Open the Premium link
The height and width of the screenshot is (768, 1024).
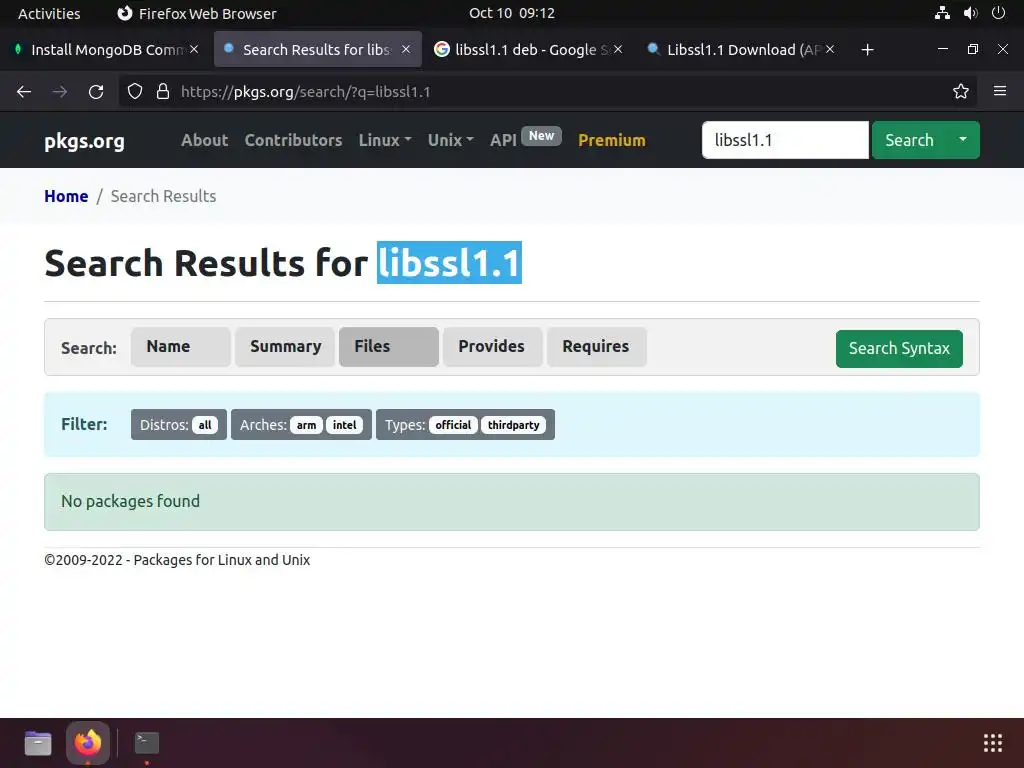coord(612,140)
